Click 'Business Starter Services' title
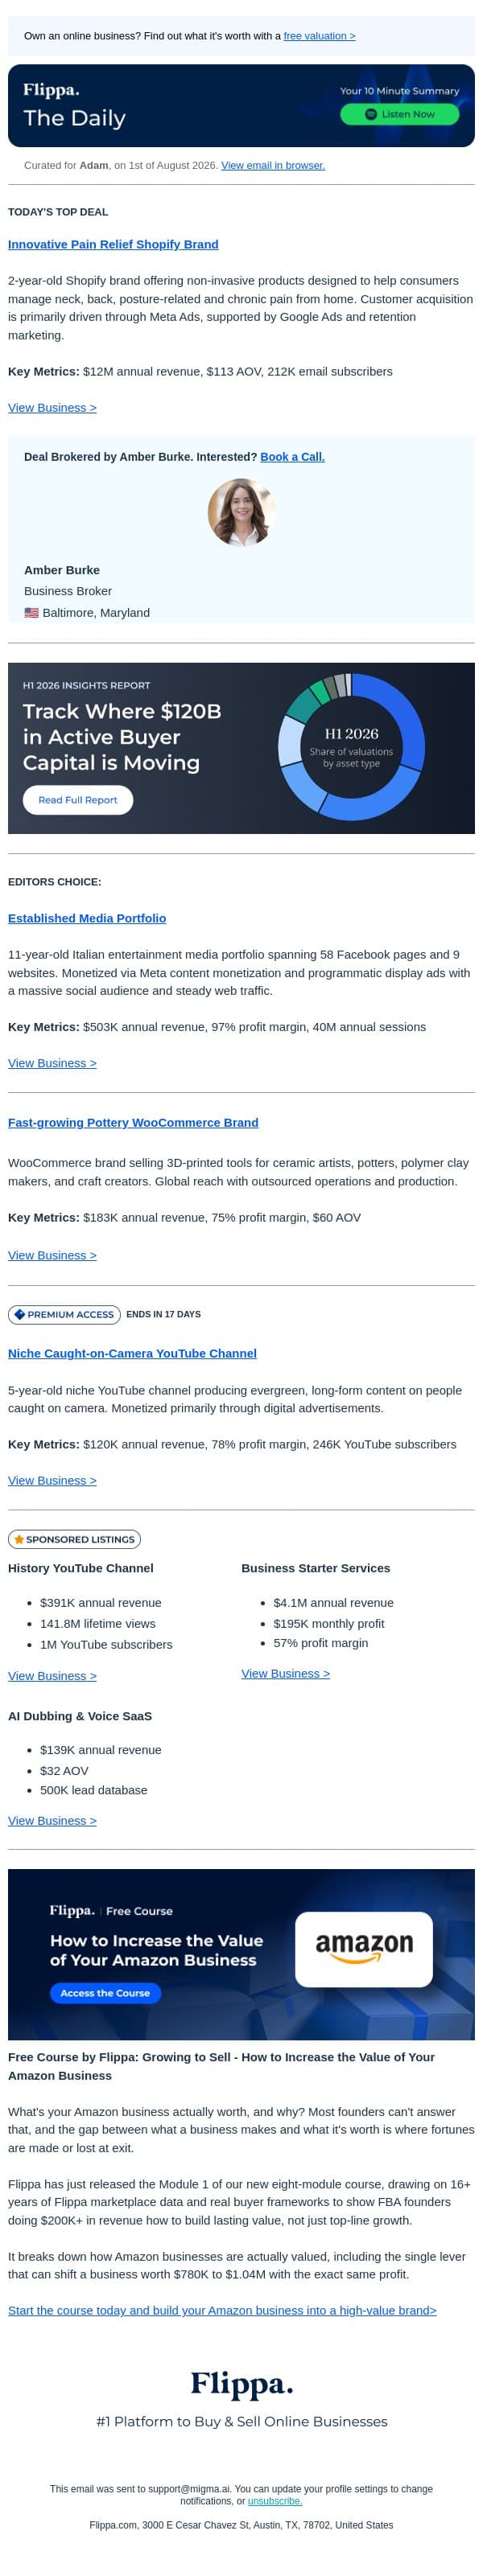This screenshot has height=2576, width=483. [316, 1569]
